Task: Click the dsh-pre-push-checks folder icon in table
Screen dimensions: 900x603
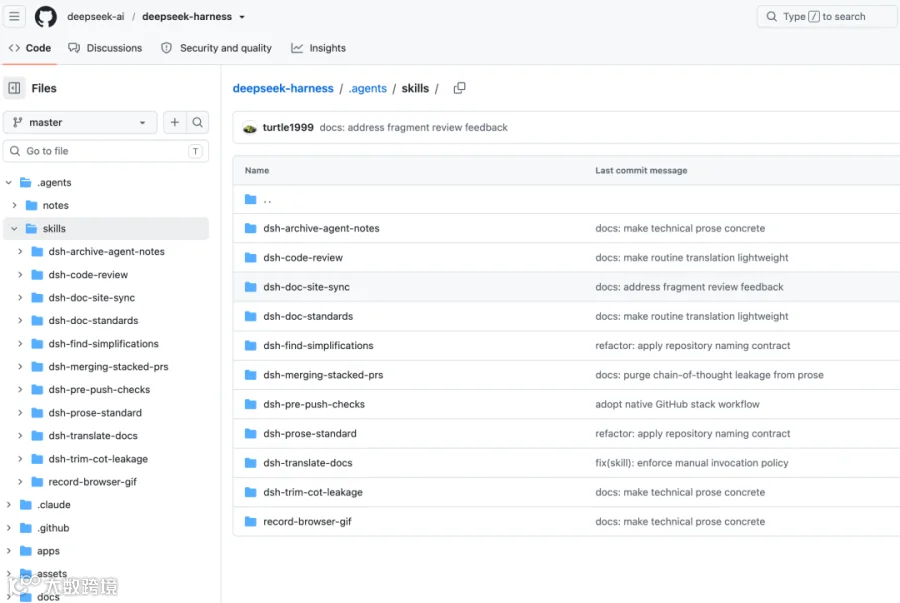Action: pyautogui.click(x=250, y=404)
